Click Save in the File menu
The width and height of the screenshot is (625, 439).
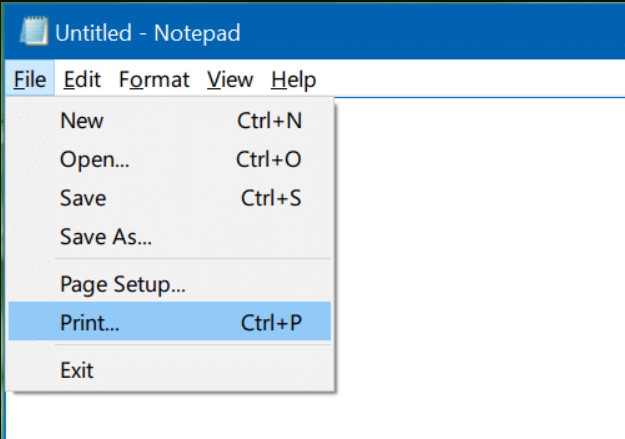(x=83, y=198)
